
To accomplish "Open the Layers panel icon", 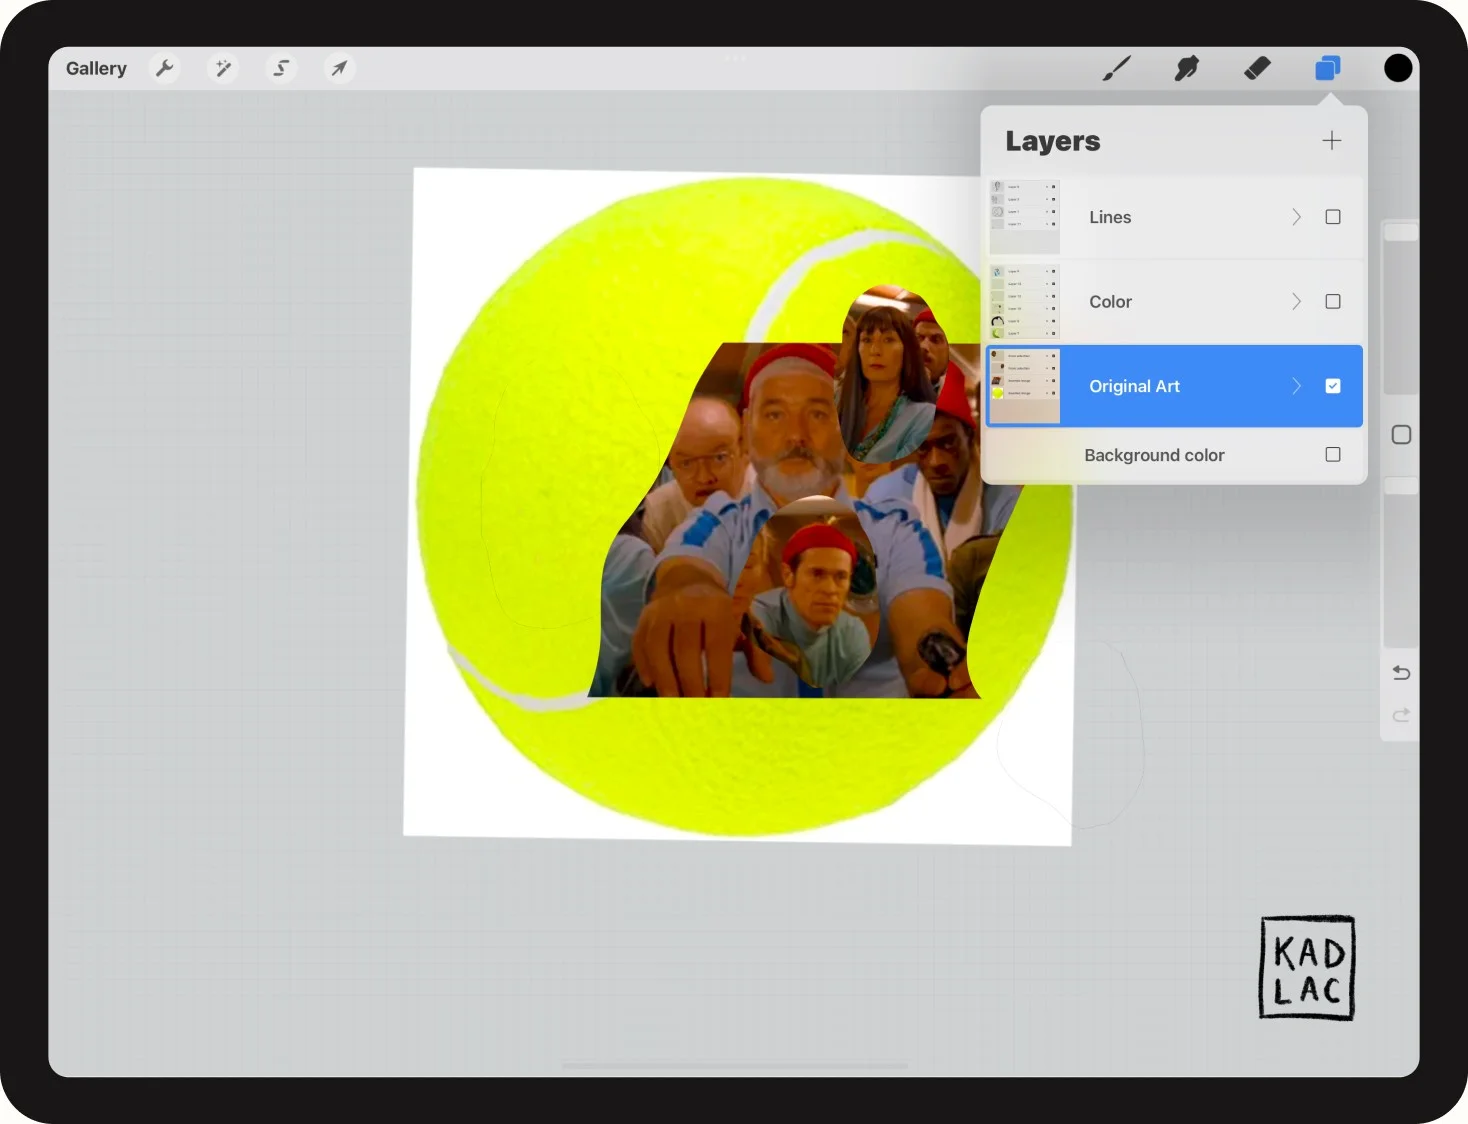I will tap(1327, 68).
